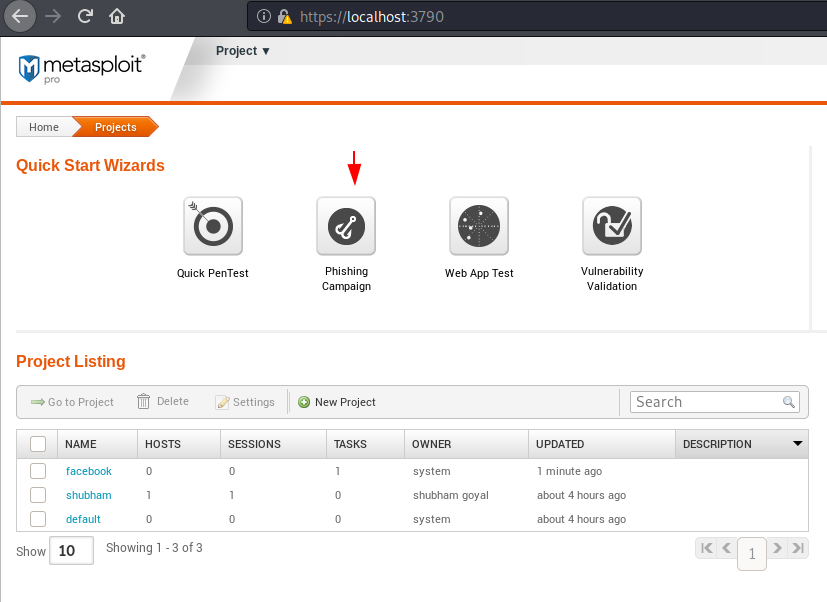827x602 pixels.
Task: Click the browser home icon
Action: coord(117,16)
